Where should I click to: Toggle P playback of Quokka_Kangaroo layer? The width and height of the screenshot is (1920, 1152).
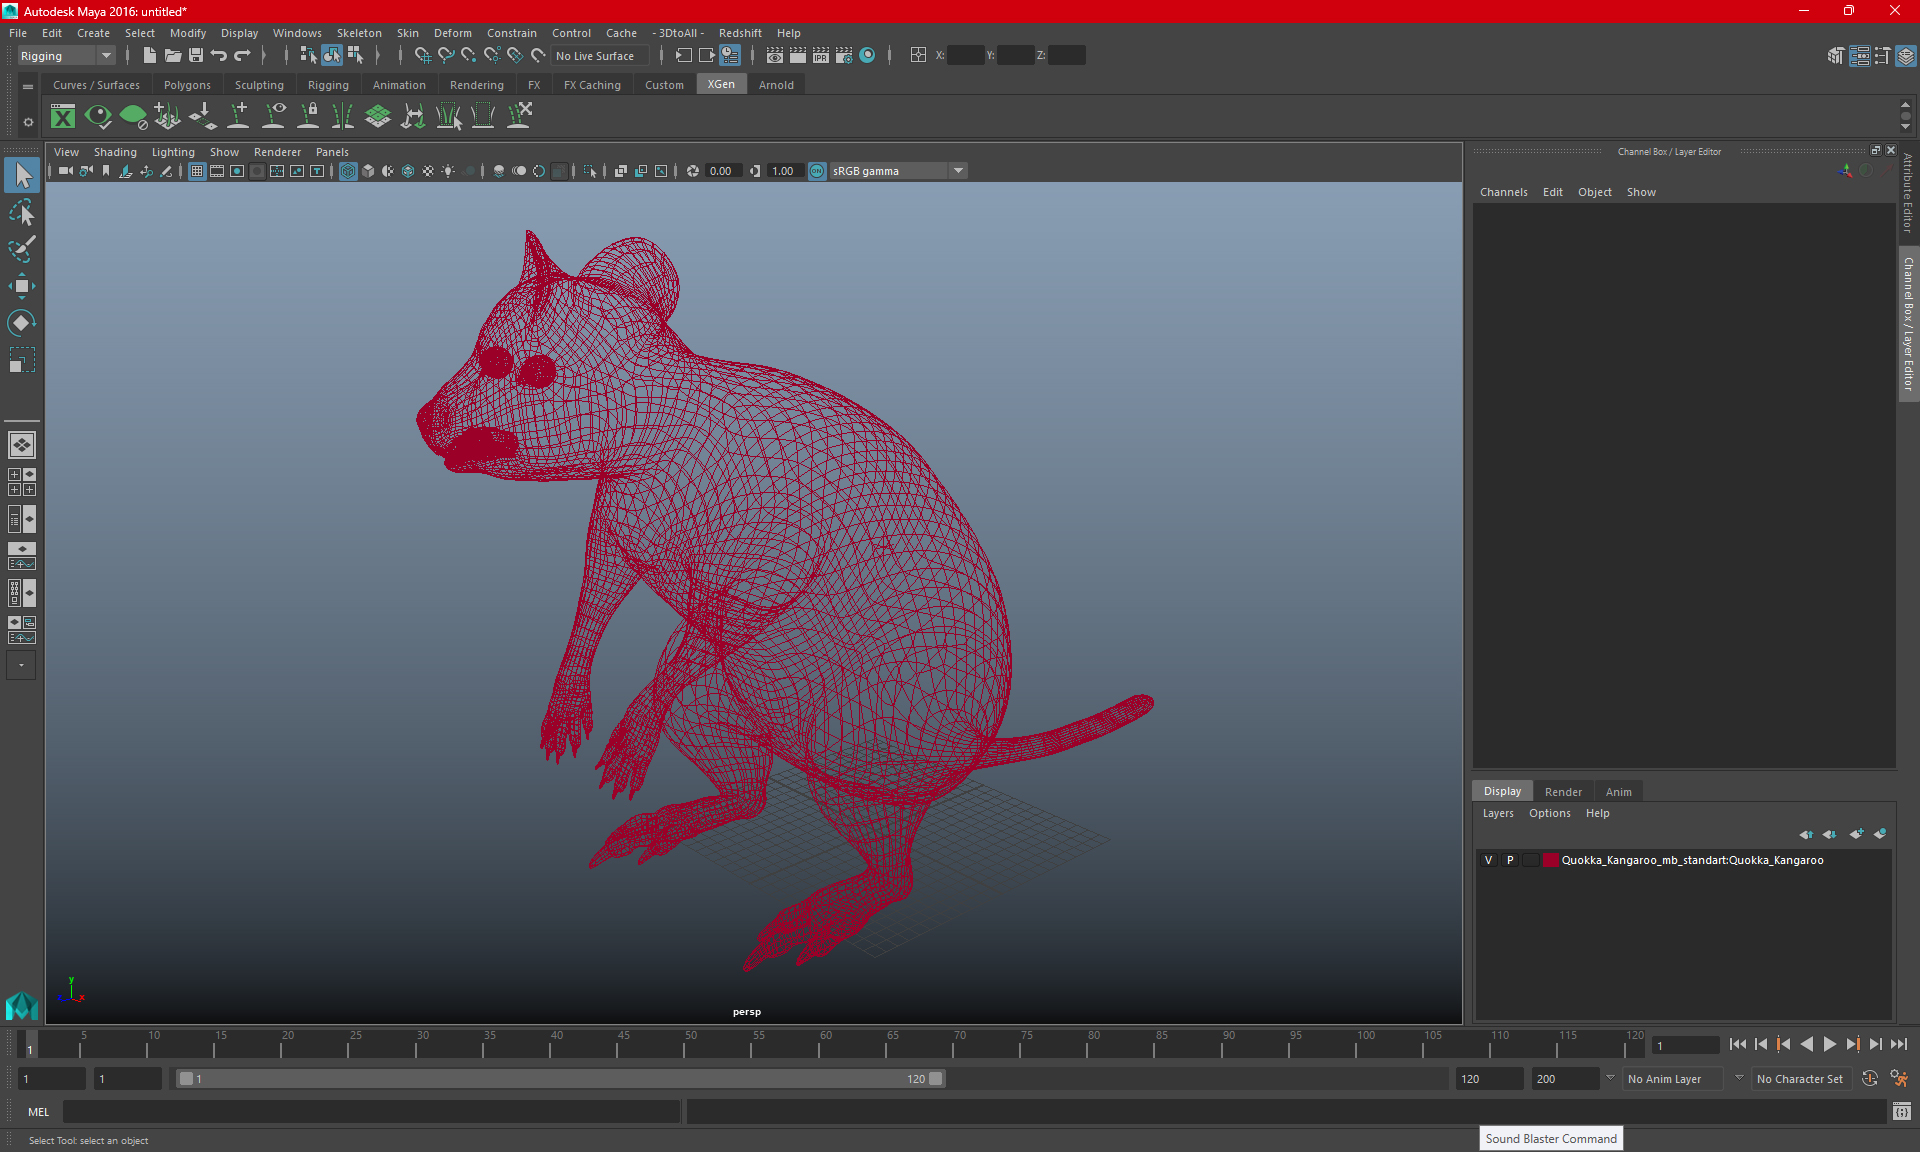pyautogui.click(x=1510, y=860)
